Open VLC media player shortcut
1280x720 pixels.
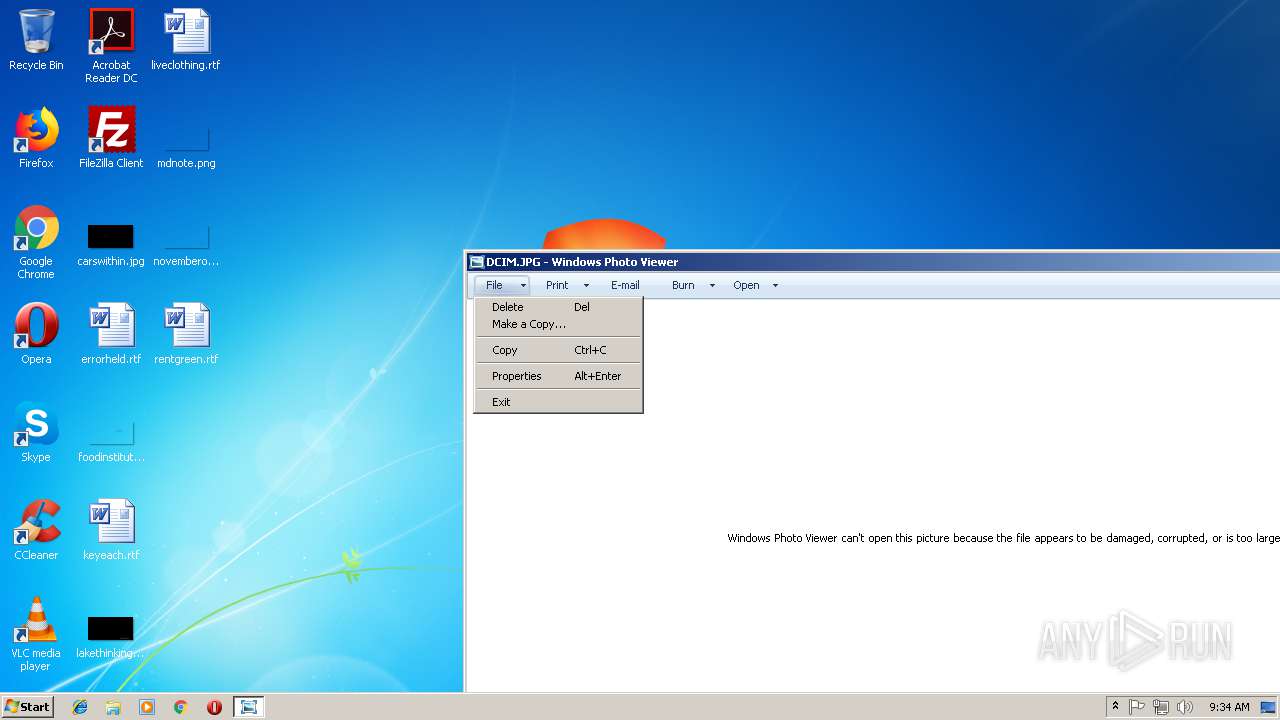coord(36,634)
